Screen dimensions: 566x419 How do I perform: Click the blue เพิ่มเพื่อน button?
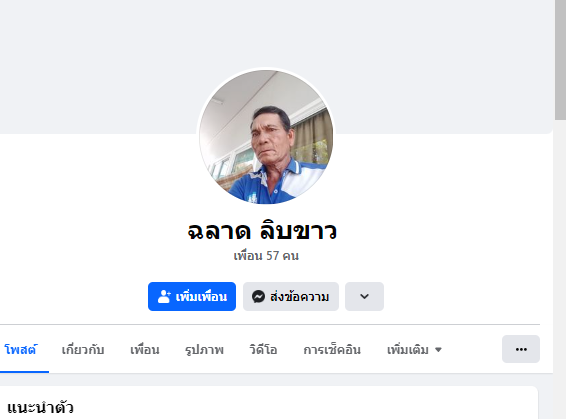192,296
